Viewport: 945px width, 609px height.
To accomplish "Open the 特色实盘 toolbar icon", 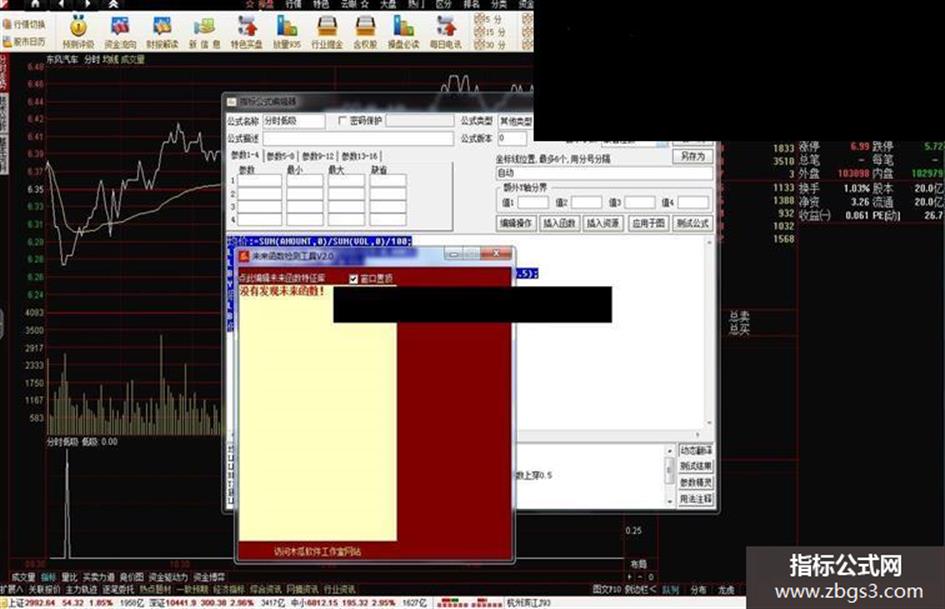I will click(246, 32).
